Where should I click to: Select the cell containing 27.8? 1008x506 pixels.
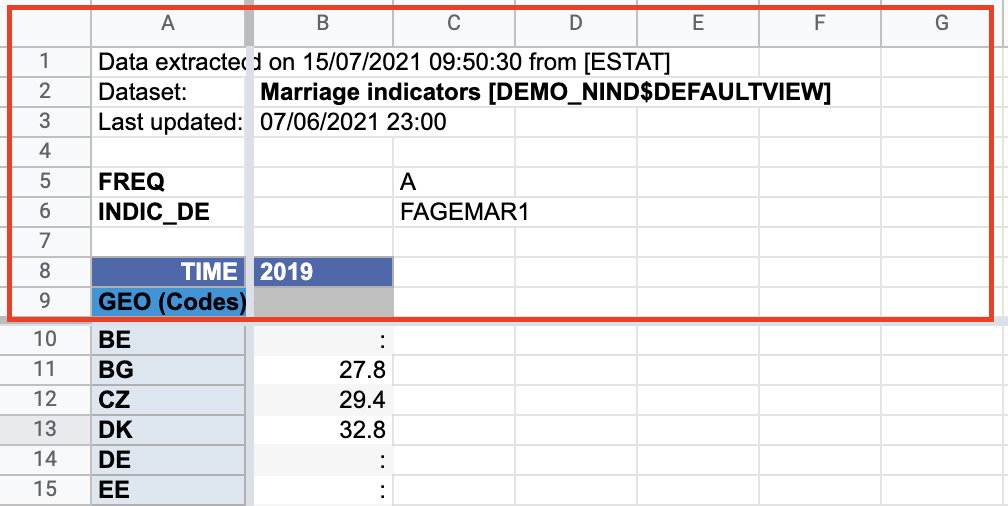coord(323,370)
